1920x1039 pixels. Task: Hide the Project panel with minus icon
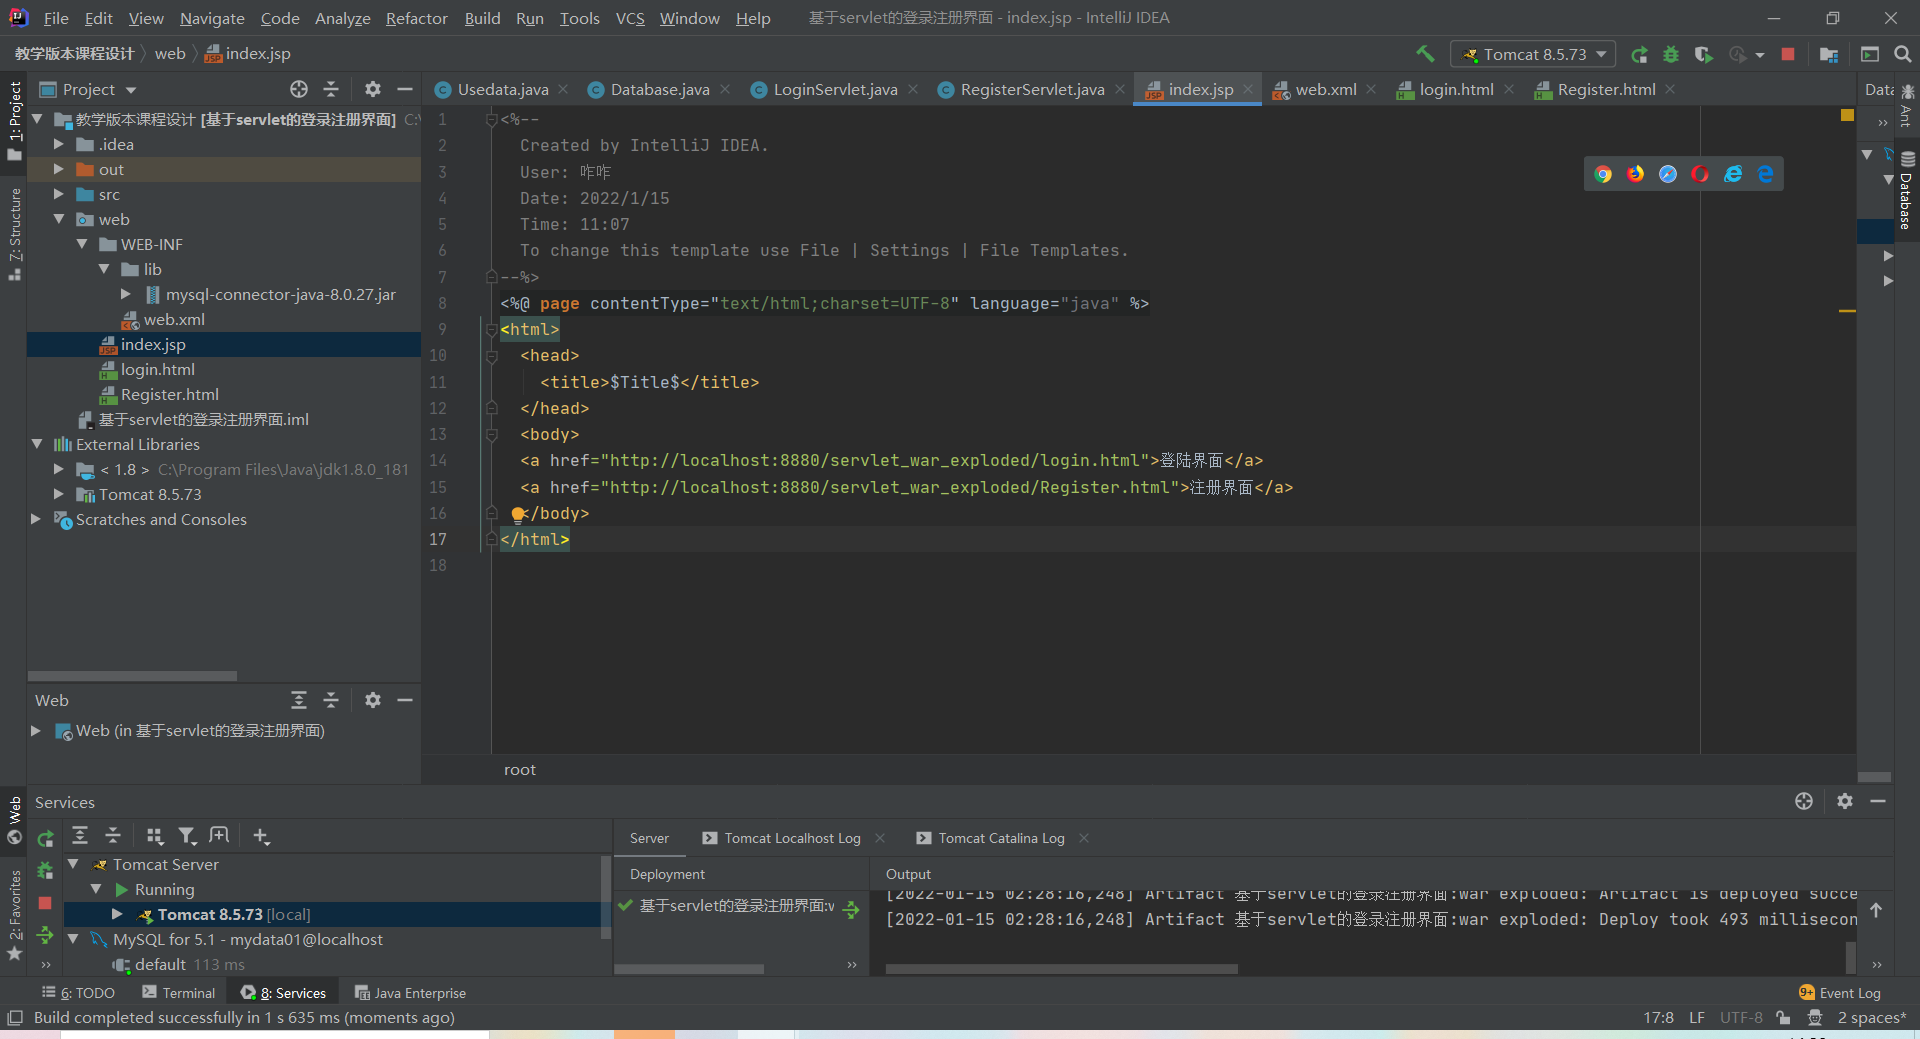pyautogui.click(x=405, y=89)
